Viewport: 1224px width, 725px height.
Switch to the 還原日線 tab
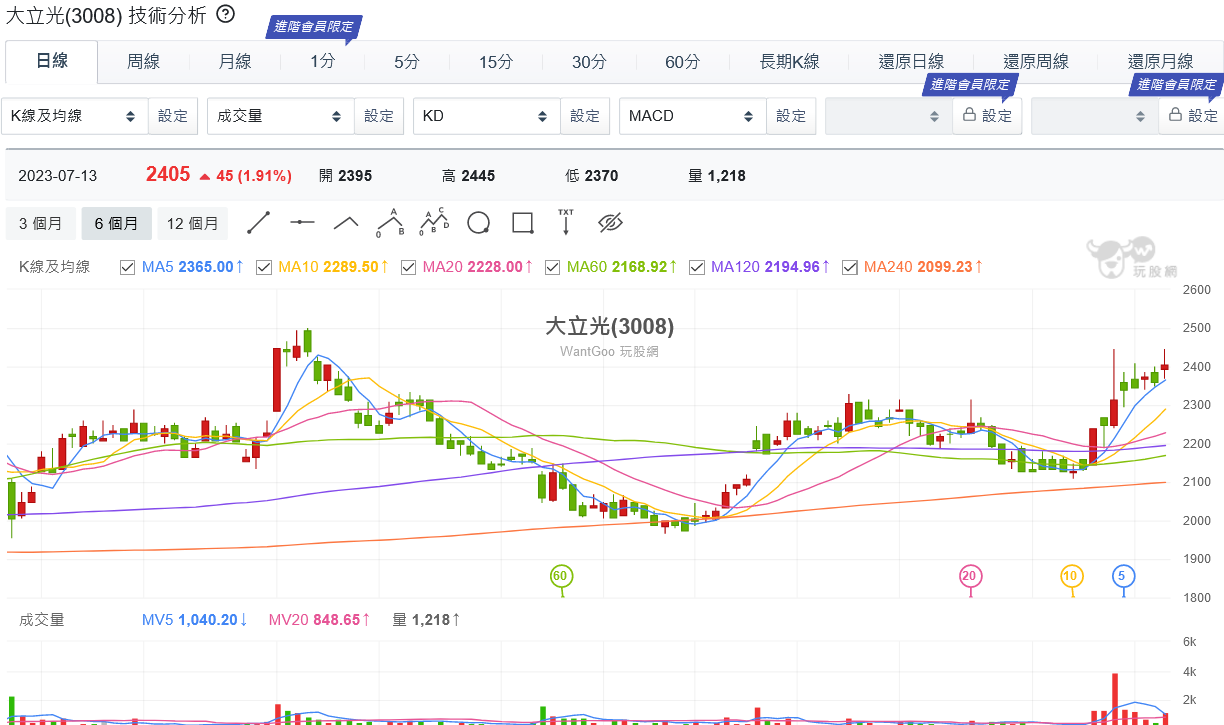(911, 62)
